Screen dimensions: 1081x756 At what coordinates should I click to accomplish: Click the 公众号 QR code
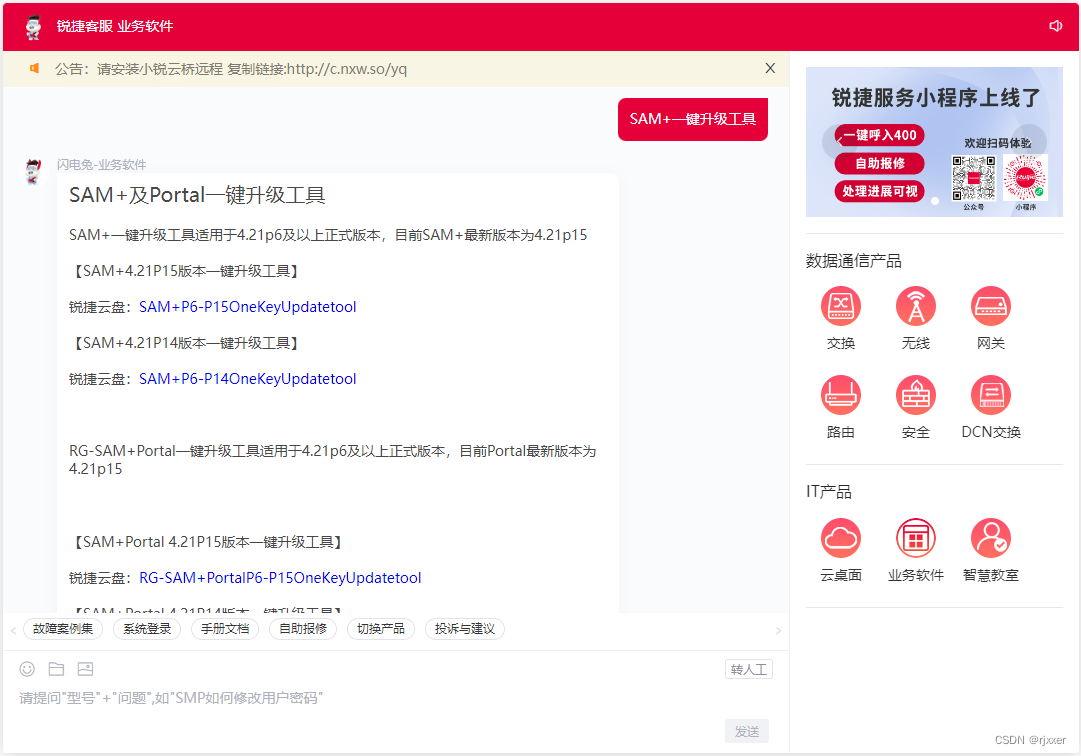click(x=973, y=178)
